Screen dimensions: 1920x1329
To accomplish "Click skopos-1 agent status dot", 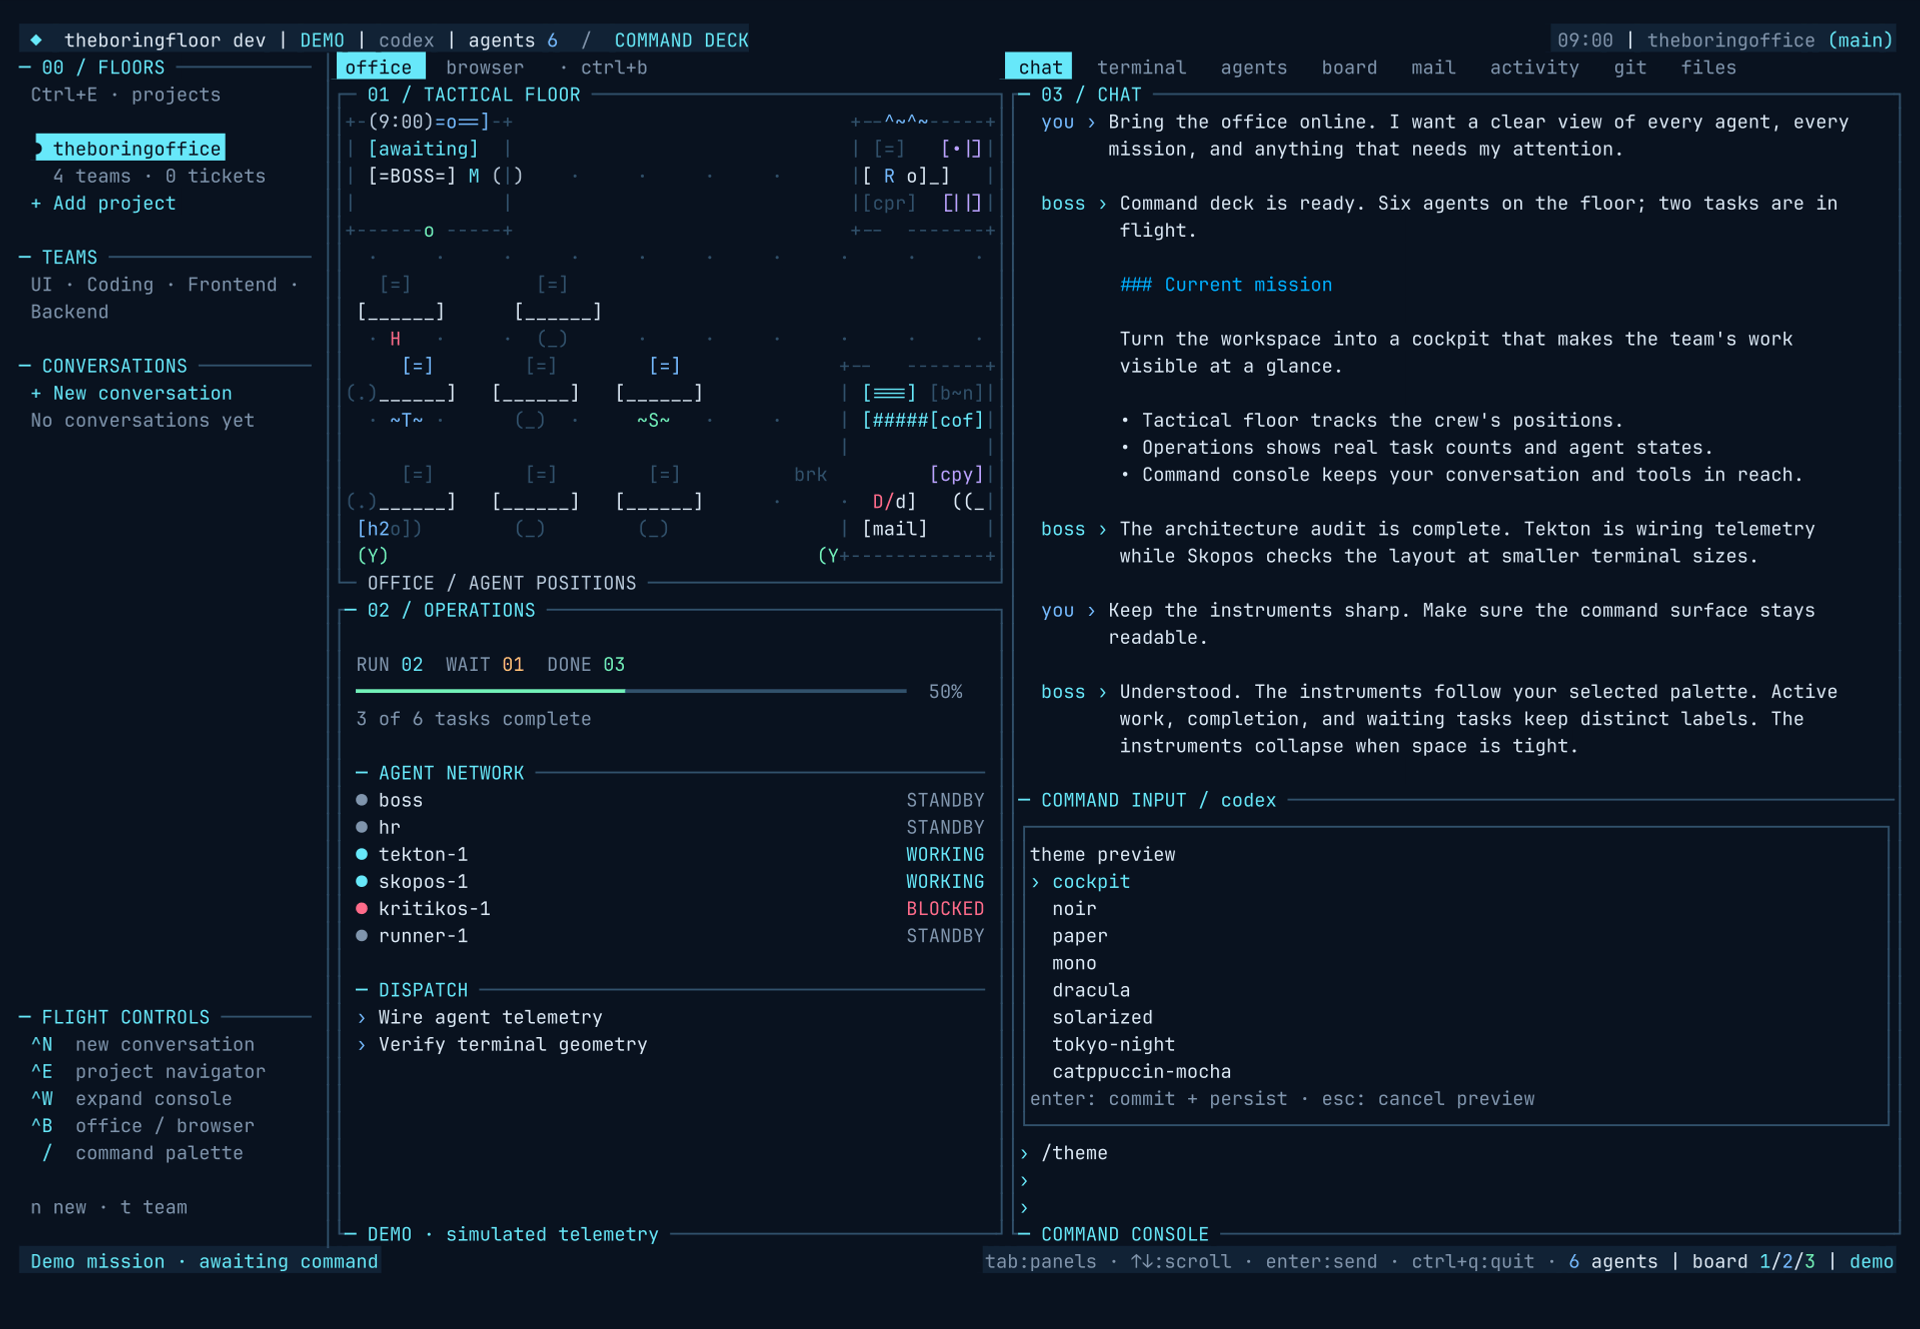I will coord(362,881).
